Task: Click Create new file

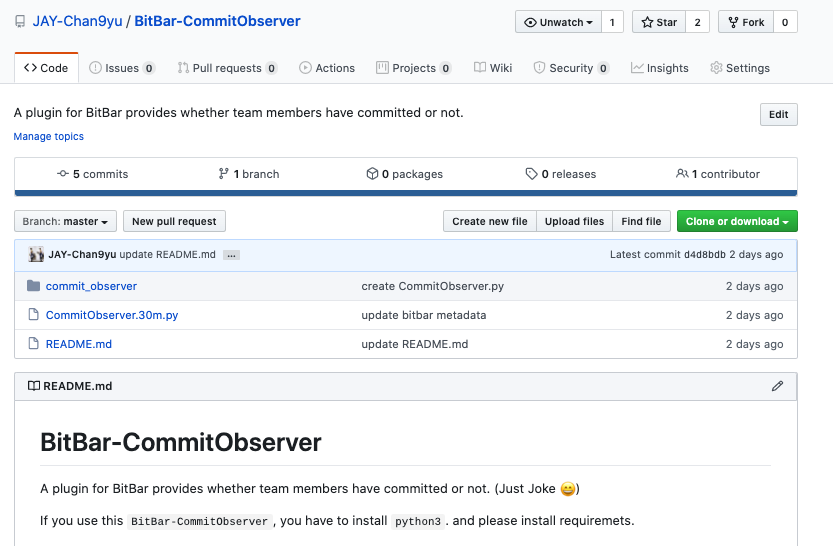Action: tap(490, 221)
